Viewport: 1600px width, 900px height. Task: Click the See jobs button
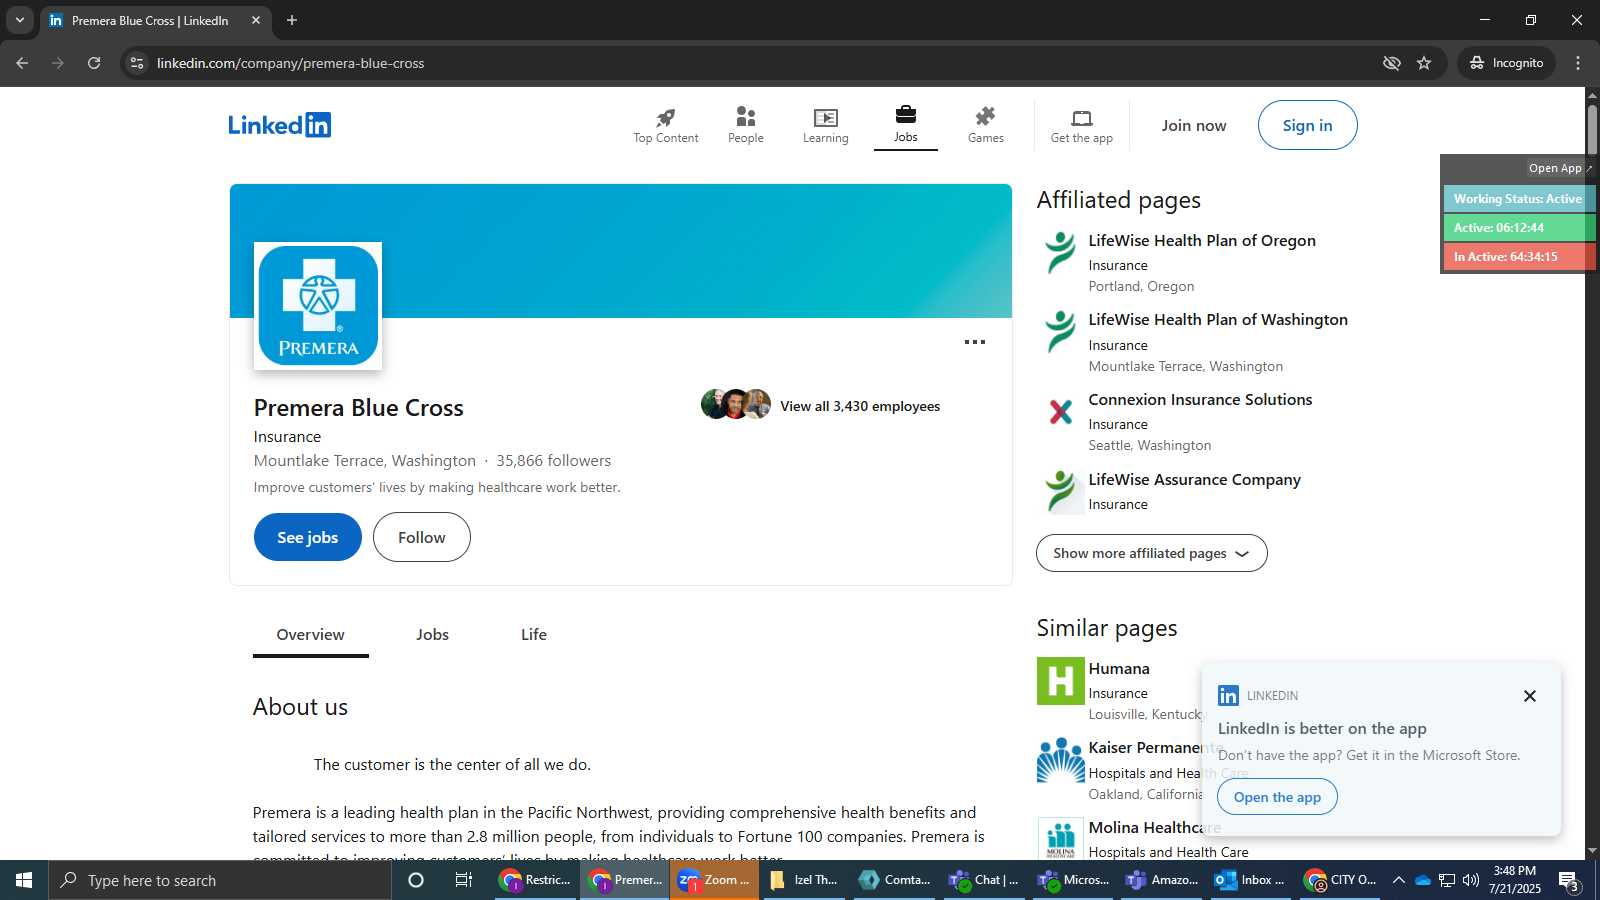[x=307, y=537]
